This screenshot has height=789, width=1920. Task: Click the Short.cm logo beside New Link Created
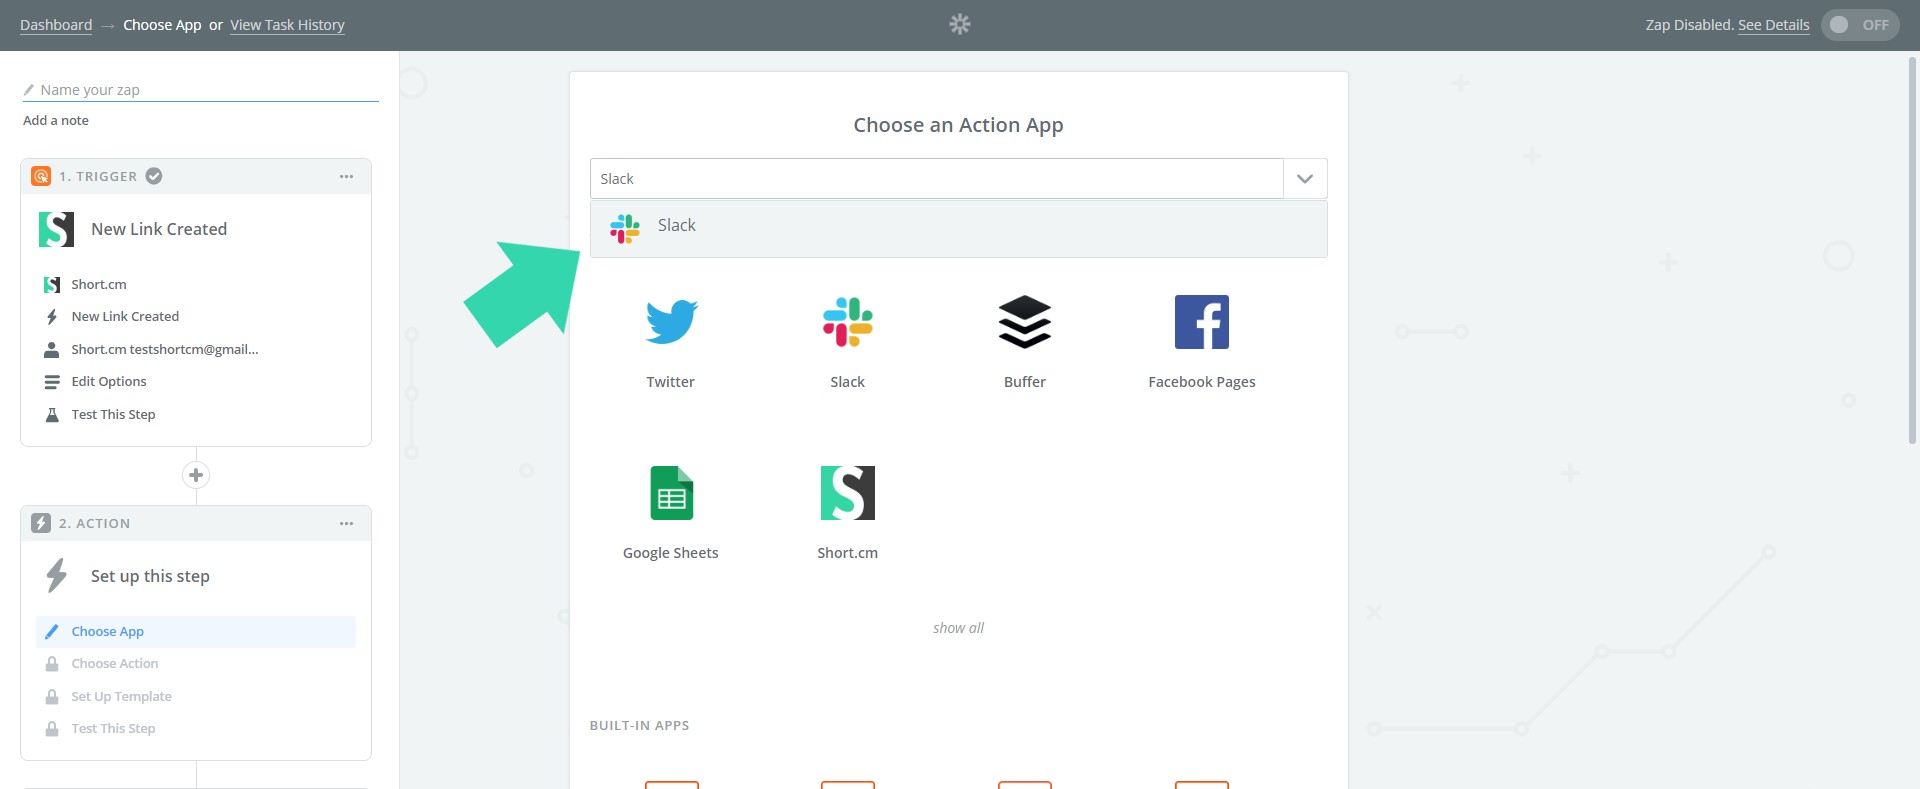[x=56, y=229]
